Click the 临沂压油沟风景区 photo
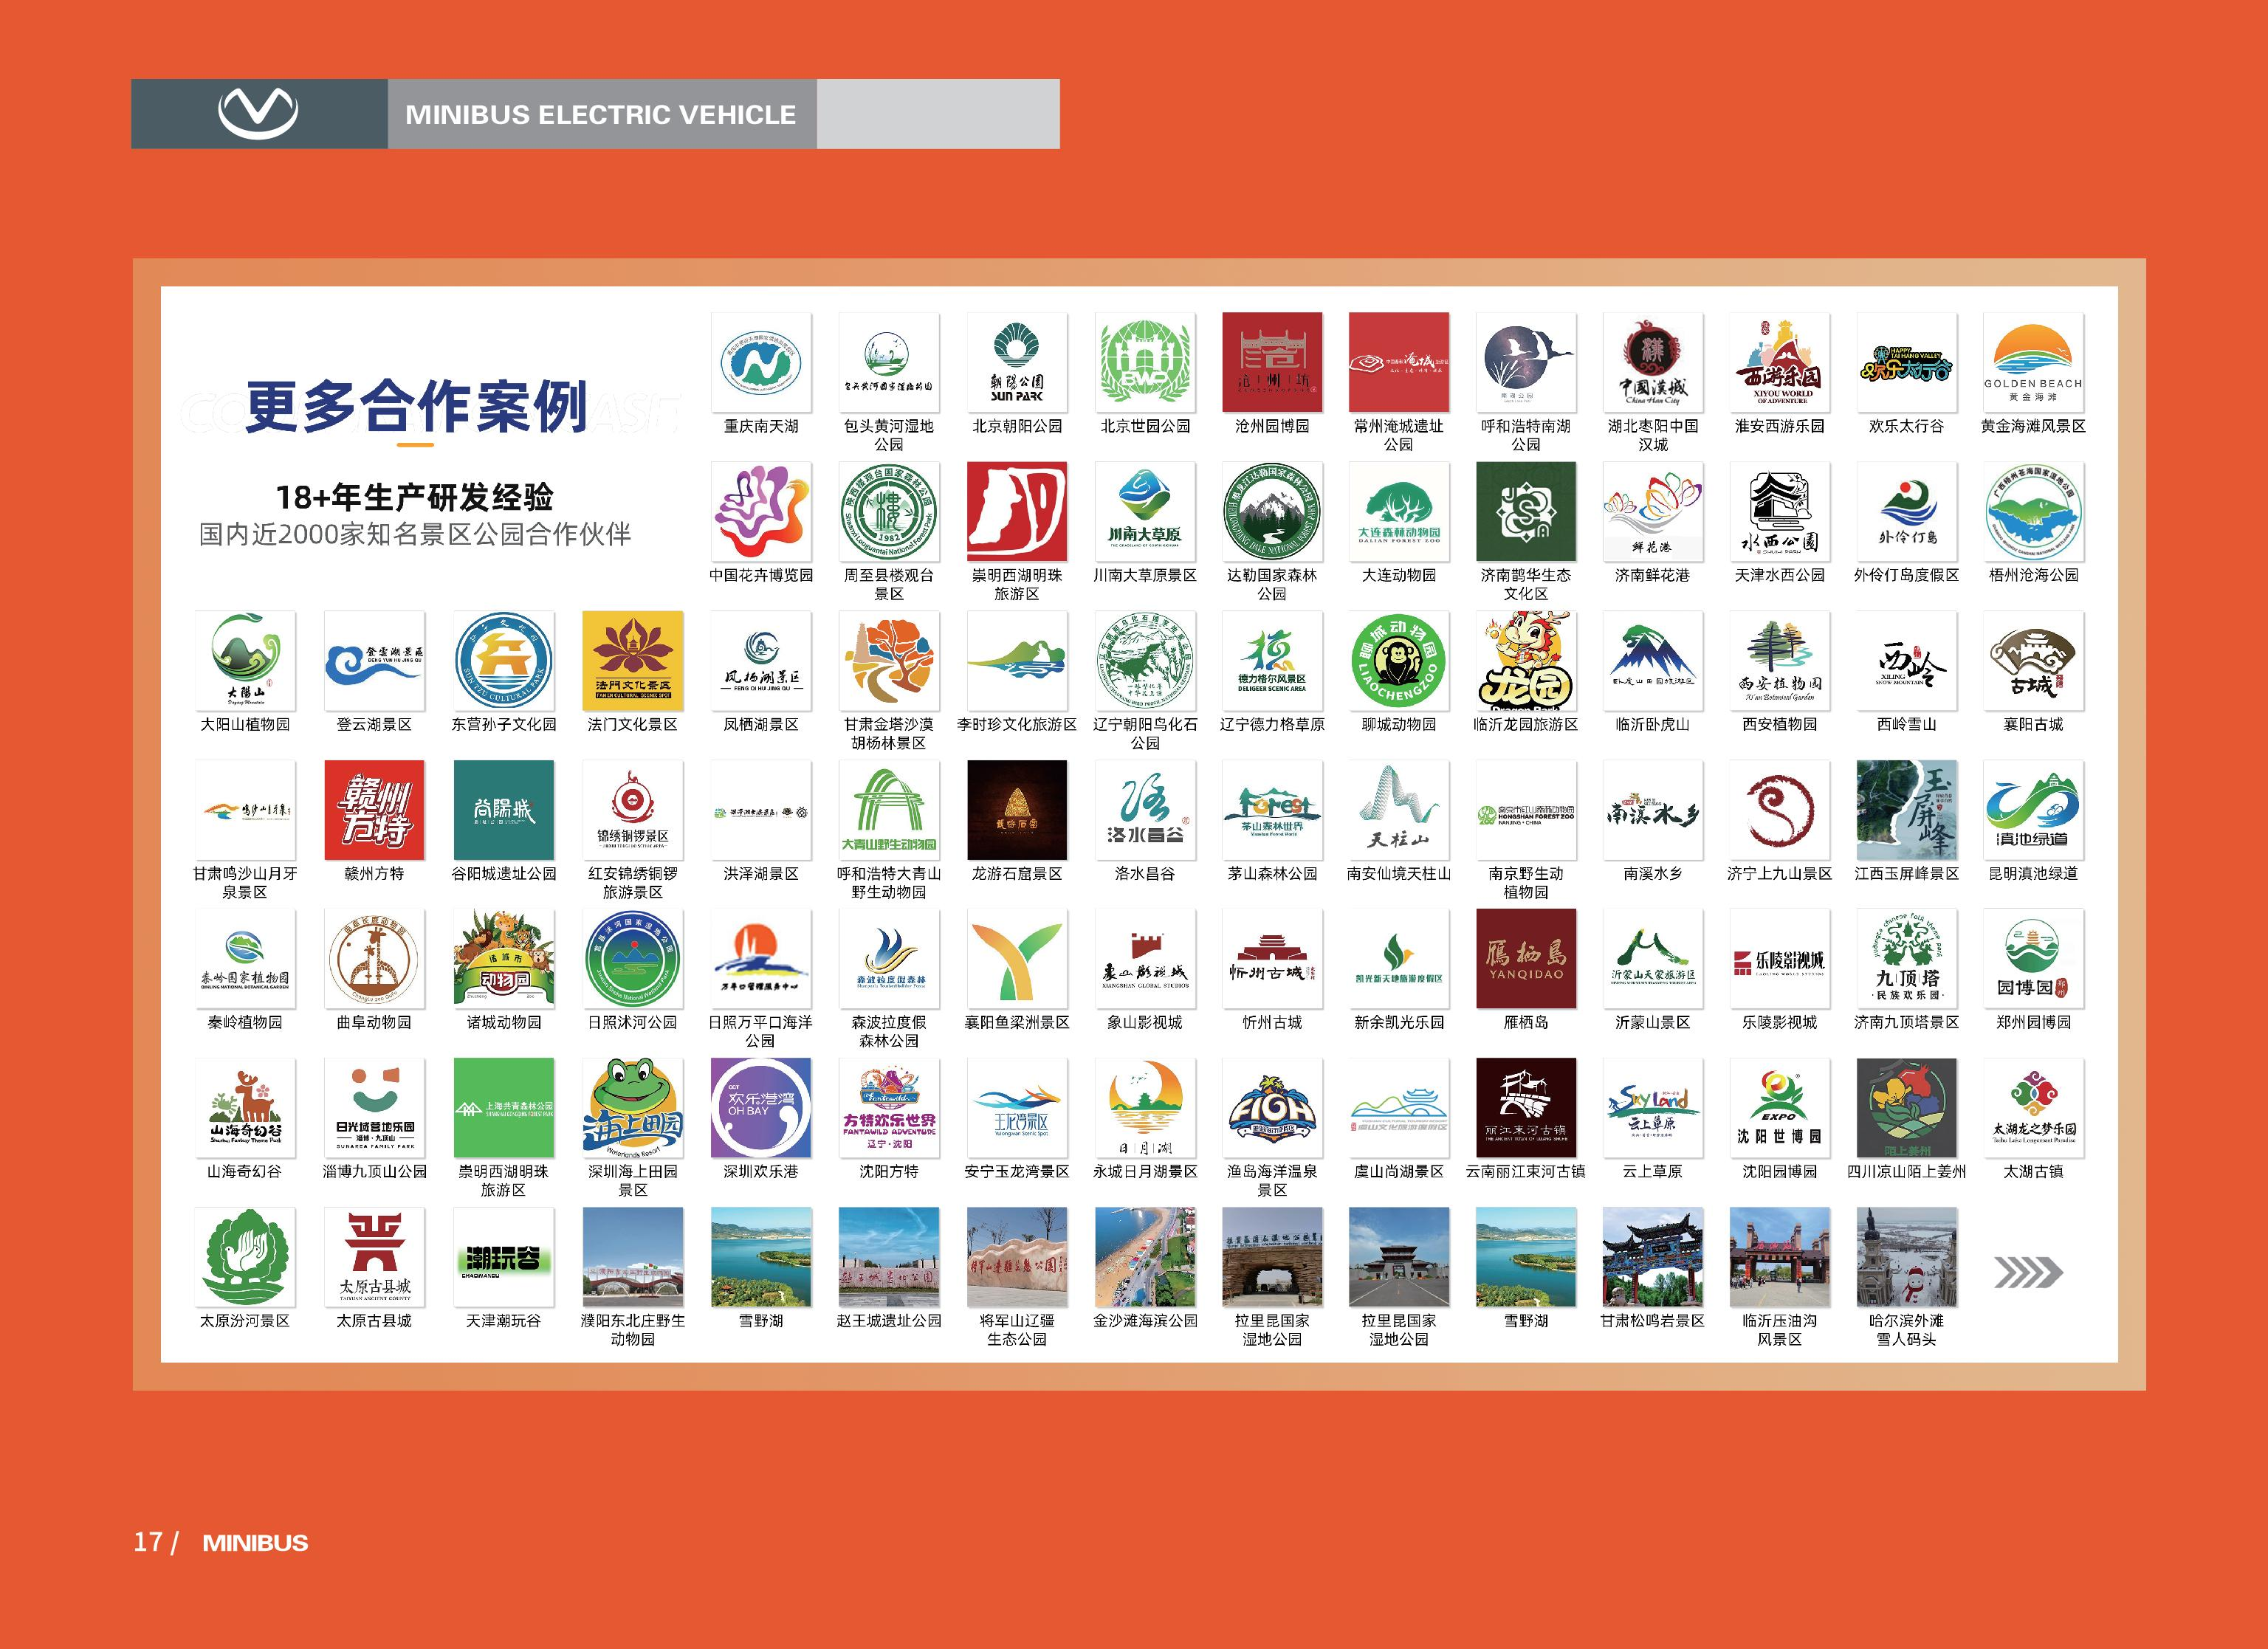Screen dimensions: 2268x1649 tap(1780, 1257)
